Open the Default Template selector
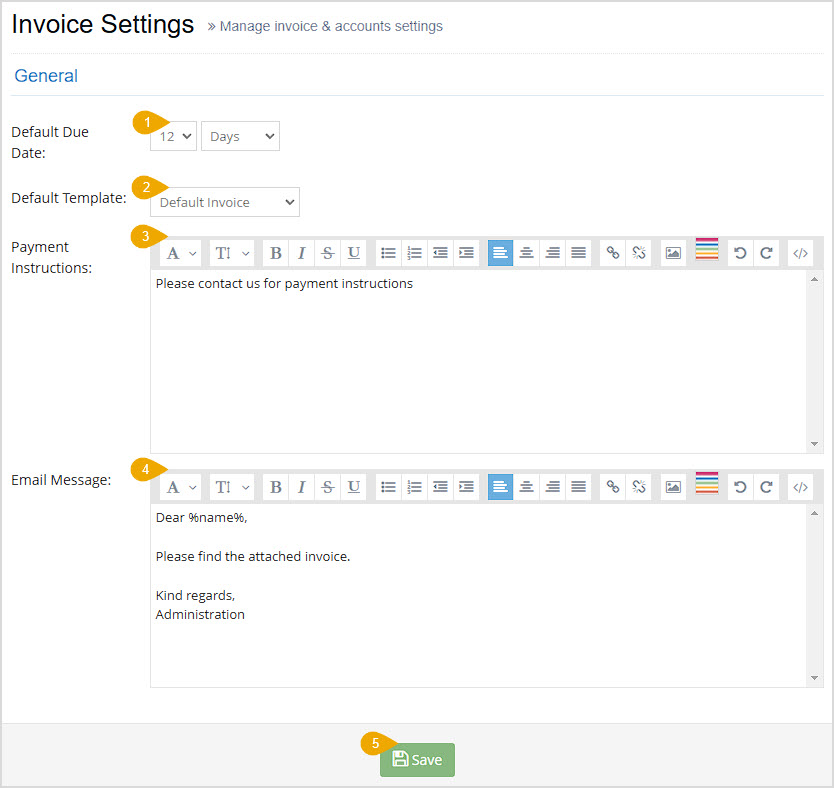The image size is (834, 788). coord(224,202)
